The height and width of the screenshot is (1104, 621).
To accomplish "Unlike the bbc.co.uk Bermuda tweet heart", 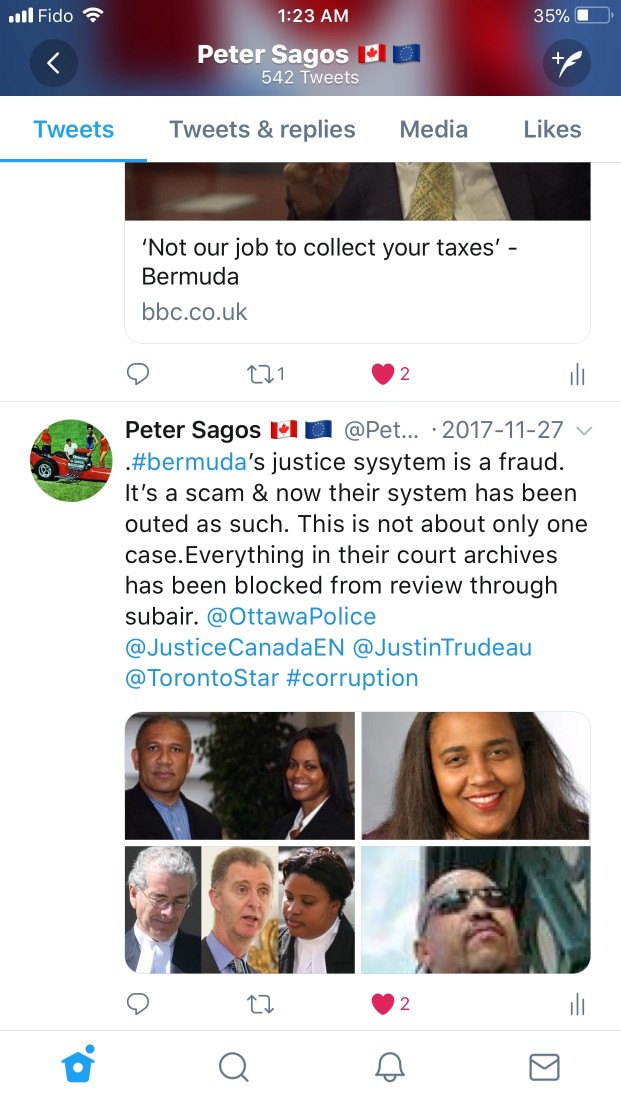I will [x=382, y=374].
